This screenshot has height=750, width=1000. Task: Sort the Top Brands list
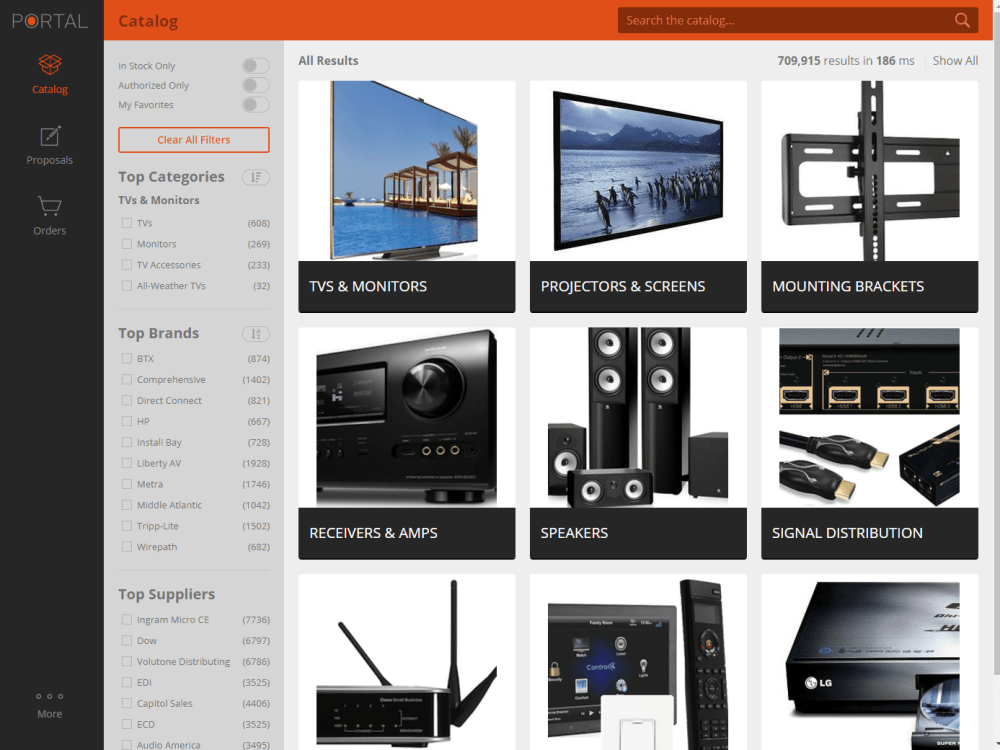256,334
